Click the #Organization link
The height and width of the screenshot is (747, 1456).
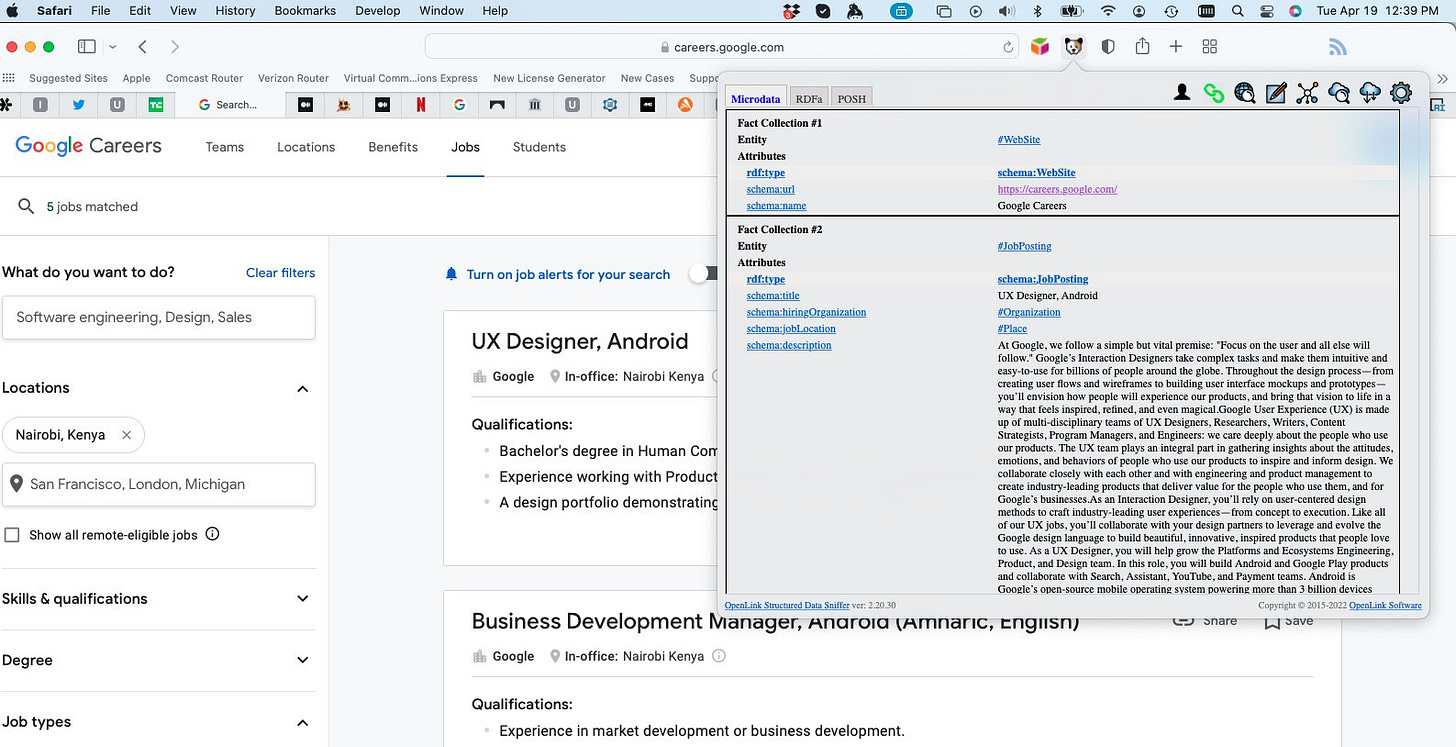point(1029,312)
